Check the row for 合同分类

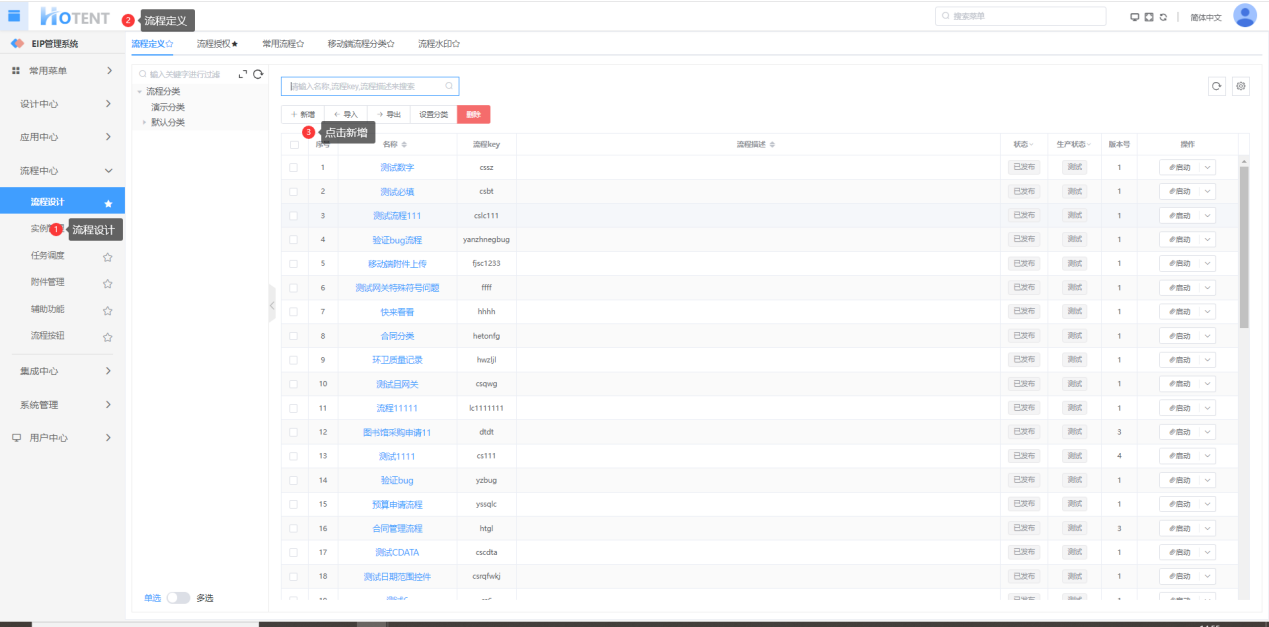tap(294, 335)
